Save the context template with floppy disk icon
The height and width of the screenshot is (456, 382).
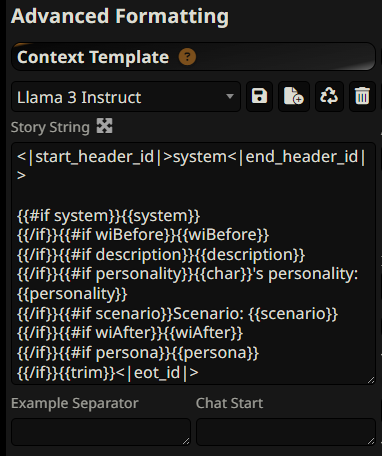coord(259,96)
